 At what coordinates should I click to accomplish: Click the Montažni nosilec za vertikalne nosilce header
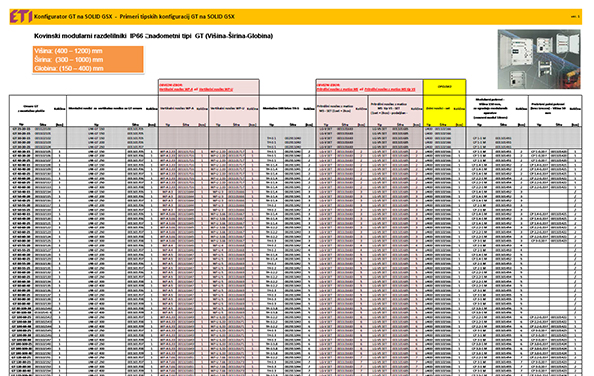(105, 108)
